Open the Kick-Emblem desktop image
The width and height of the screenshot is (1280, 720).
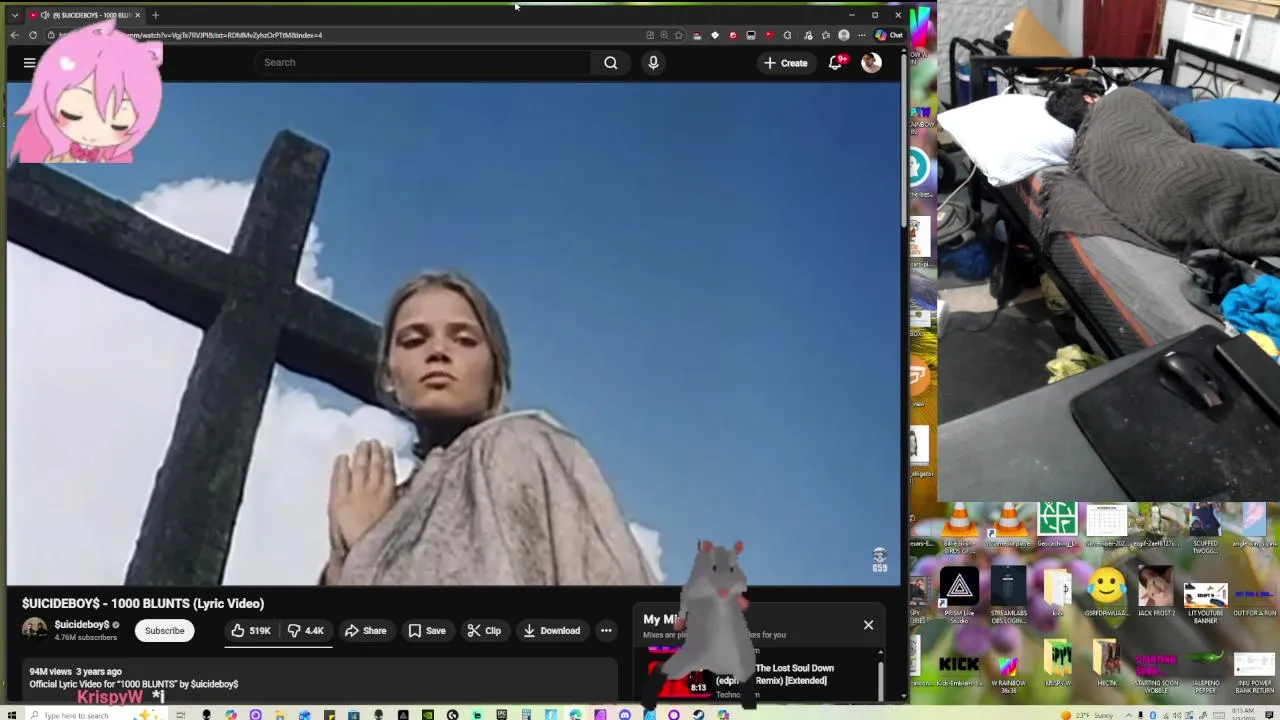tap(959, 670)
